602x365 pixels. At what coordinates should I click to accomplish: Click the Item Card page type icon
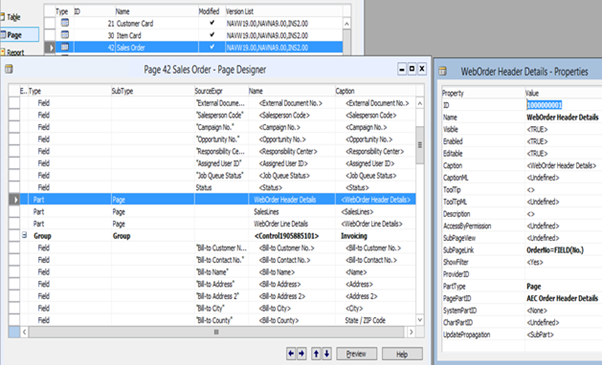click(x=65, y=35)
